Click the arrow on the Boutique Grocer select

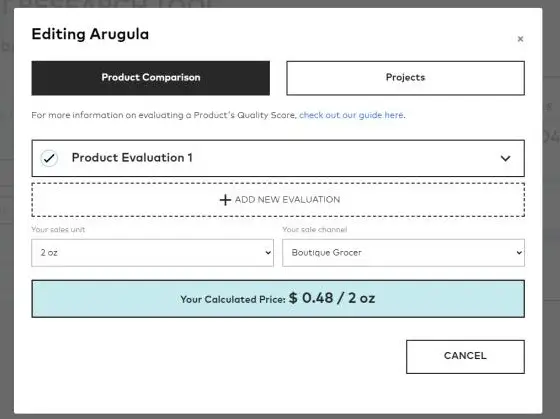coord(519,253)
